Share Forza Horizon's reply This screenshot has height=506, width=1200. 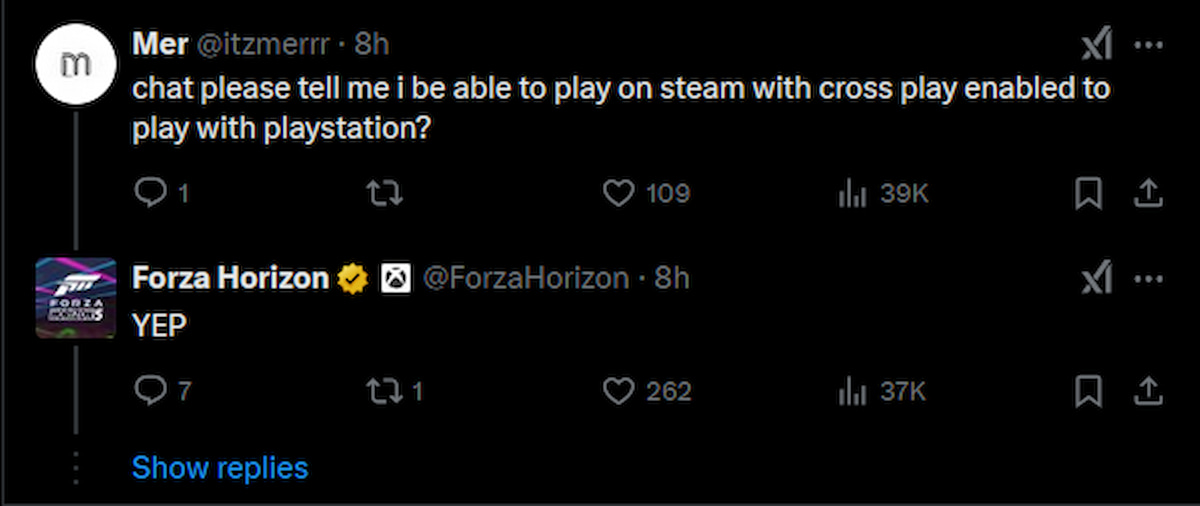[x=1149, y=390]
